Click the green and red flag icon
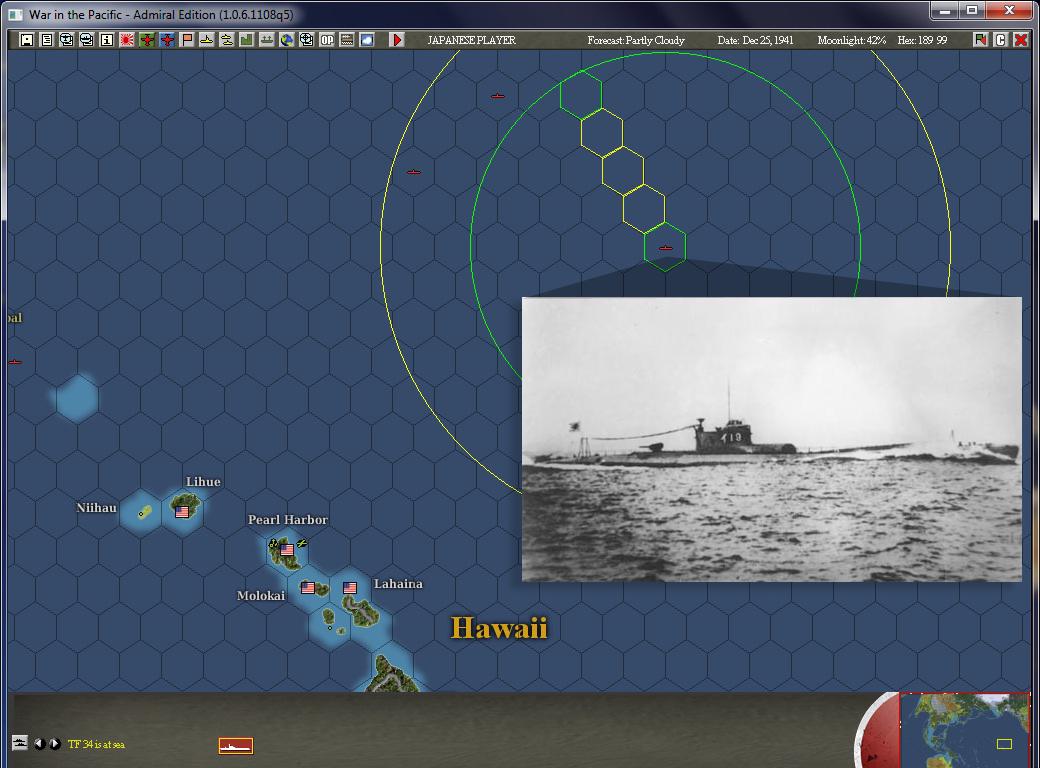The image size is (1040, 768). point(980,40)
